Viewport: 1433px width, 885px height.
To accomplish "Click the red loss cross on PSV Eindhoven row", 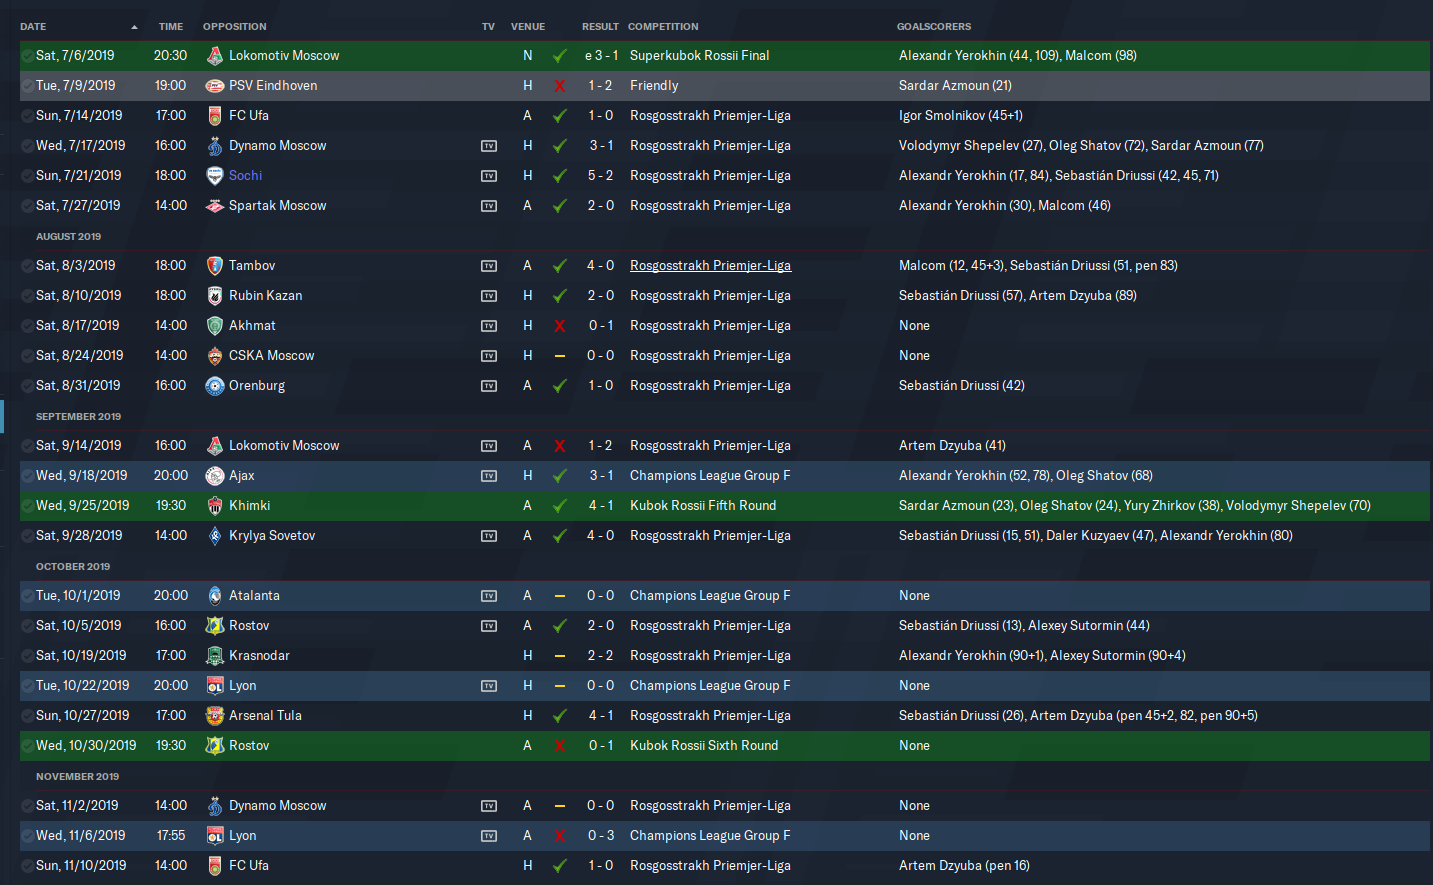I will coord(560,86).
